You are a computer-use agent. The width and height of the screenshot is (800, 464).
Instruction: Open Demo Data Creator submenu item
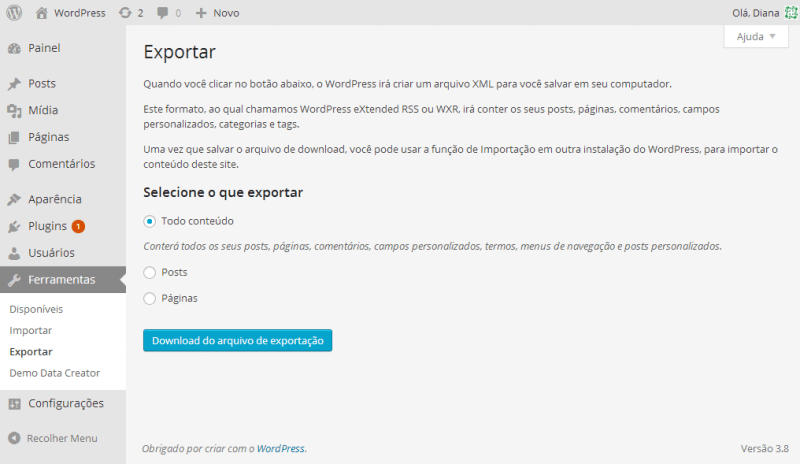(55, 373)
